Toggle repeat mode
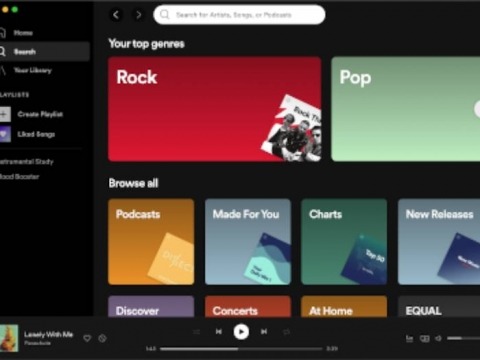 click(286, 332)
